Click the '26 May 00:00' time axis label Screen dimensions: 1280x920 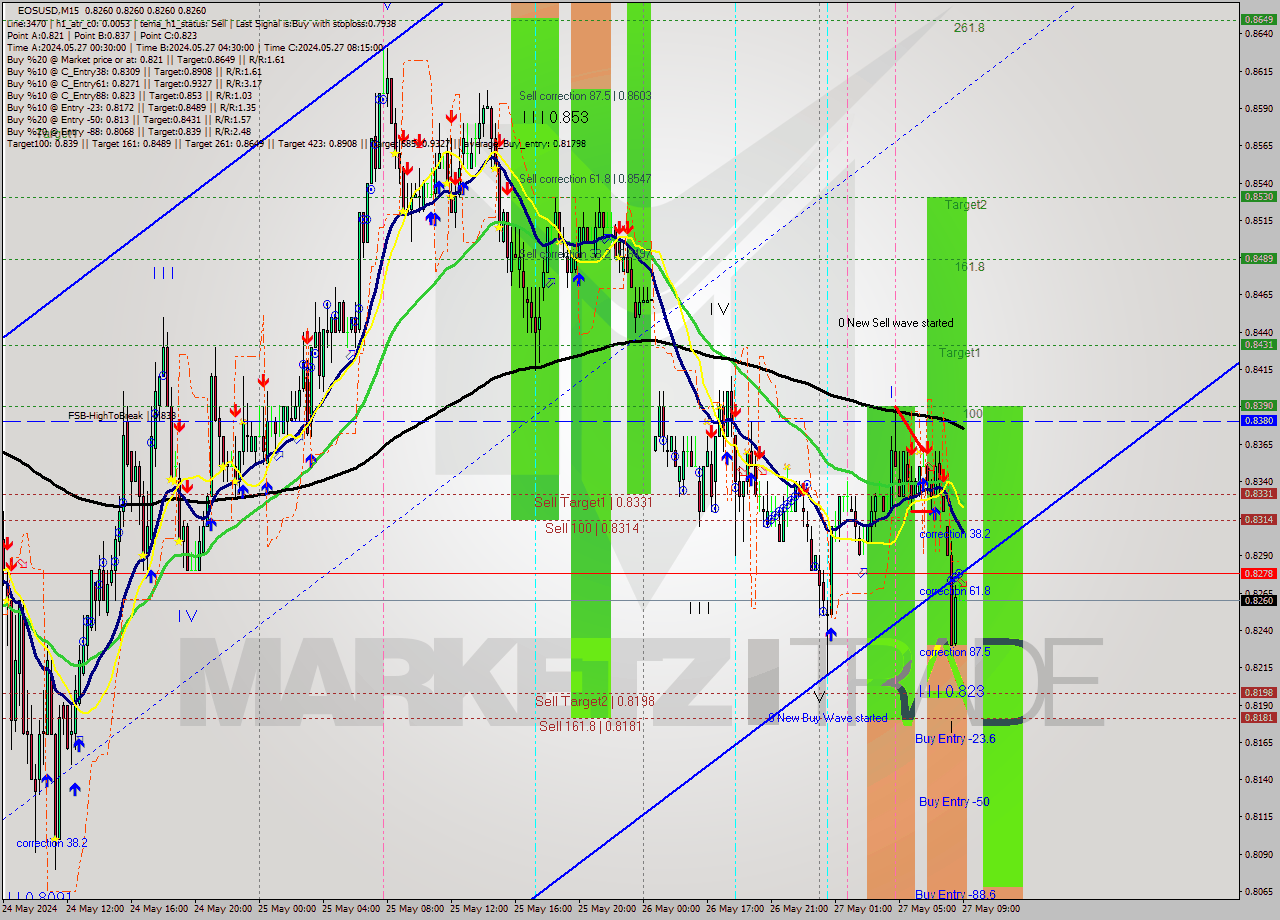[673, 909]
